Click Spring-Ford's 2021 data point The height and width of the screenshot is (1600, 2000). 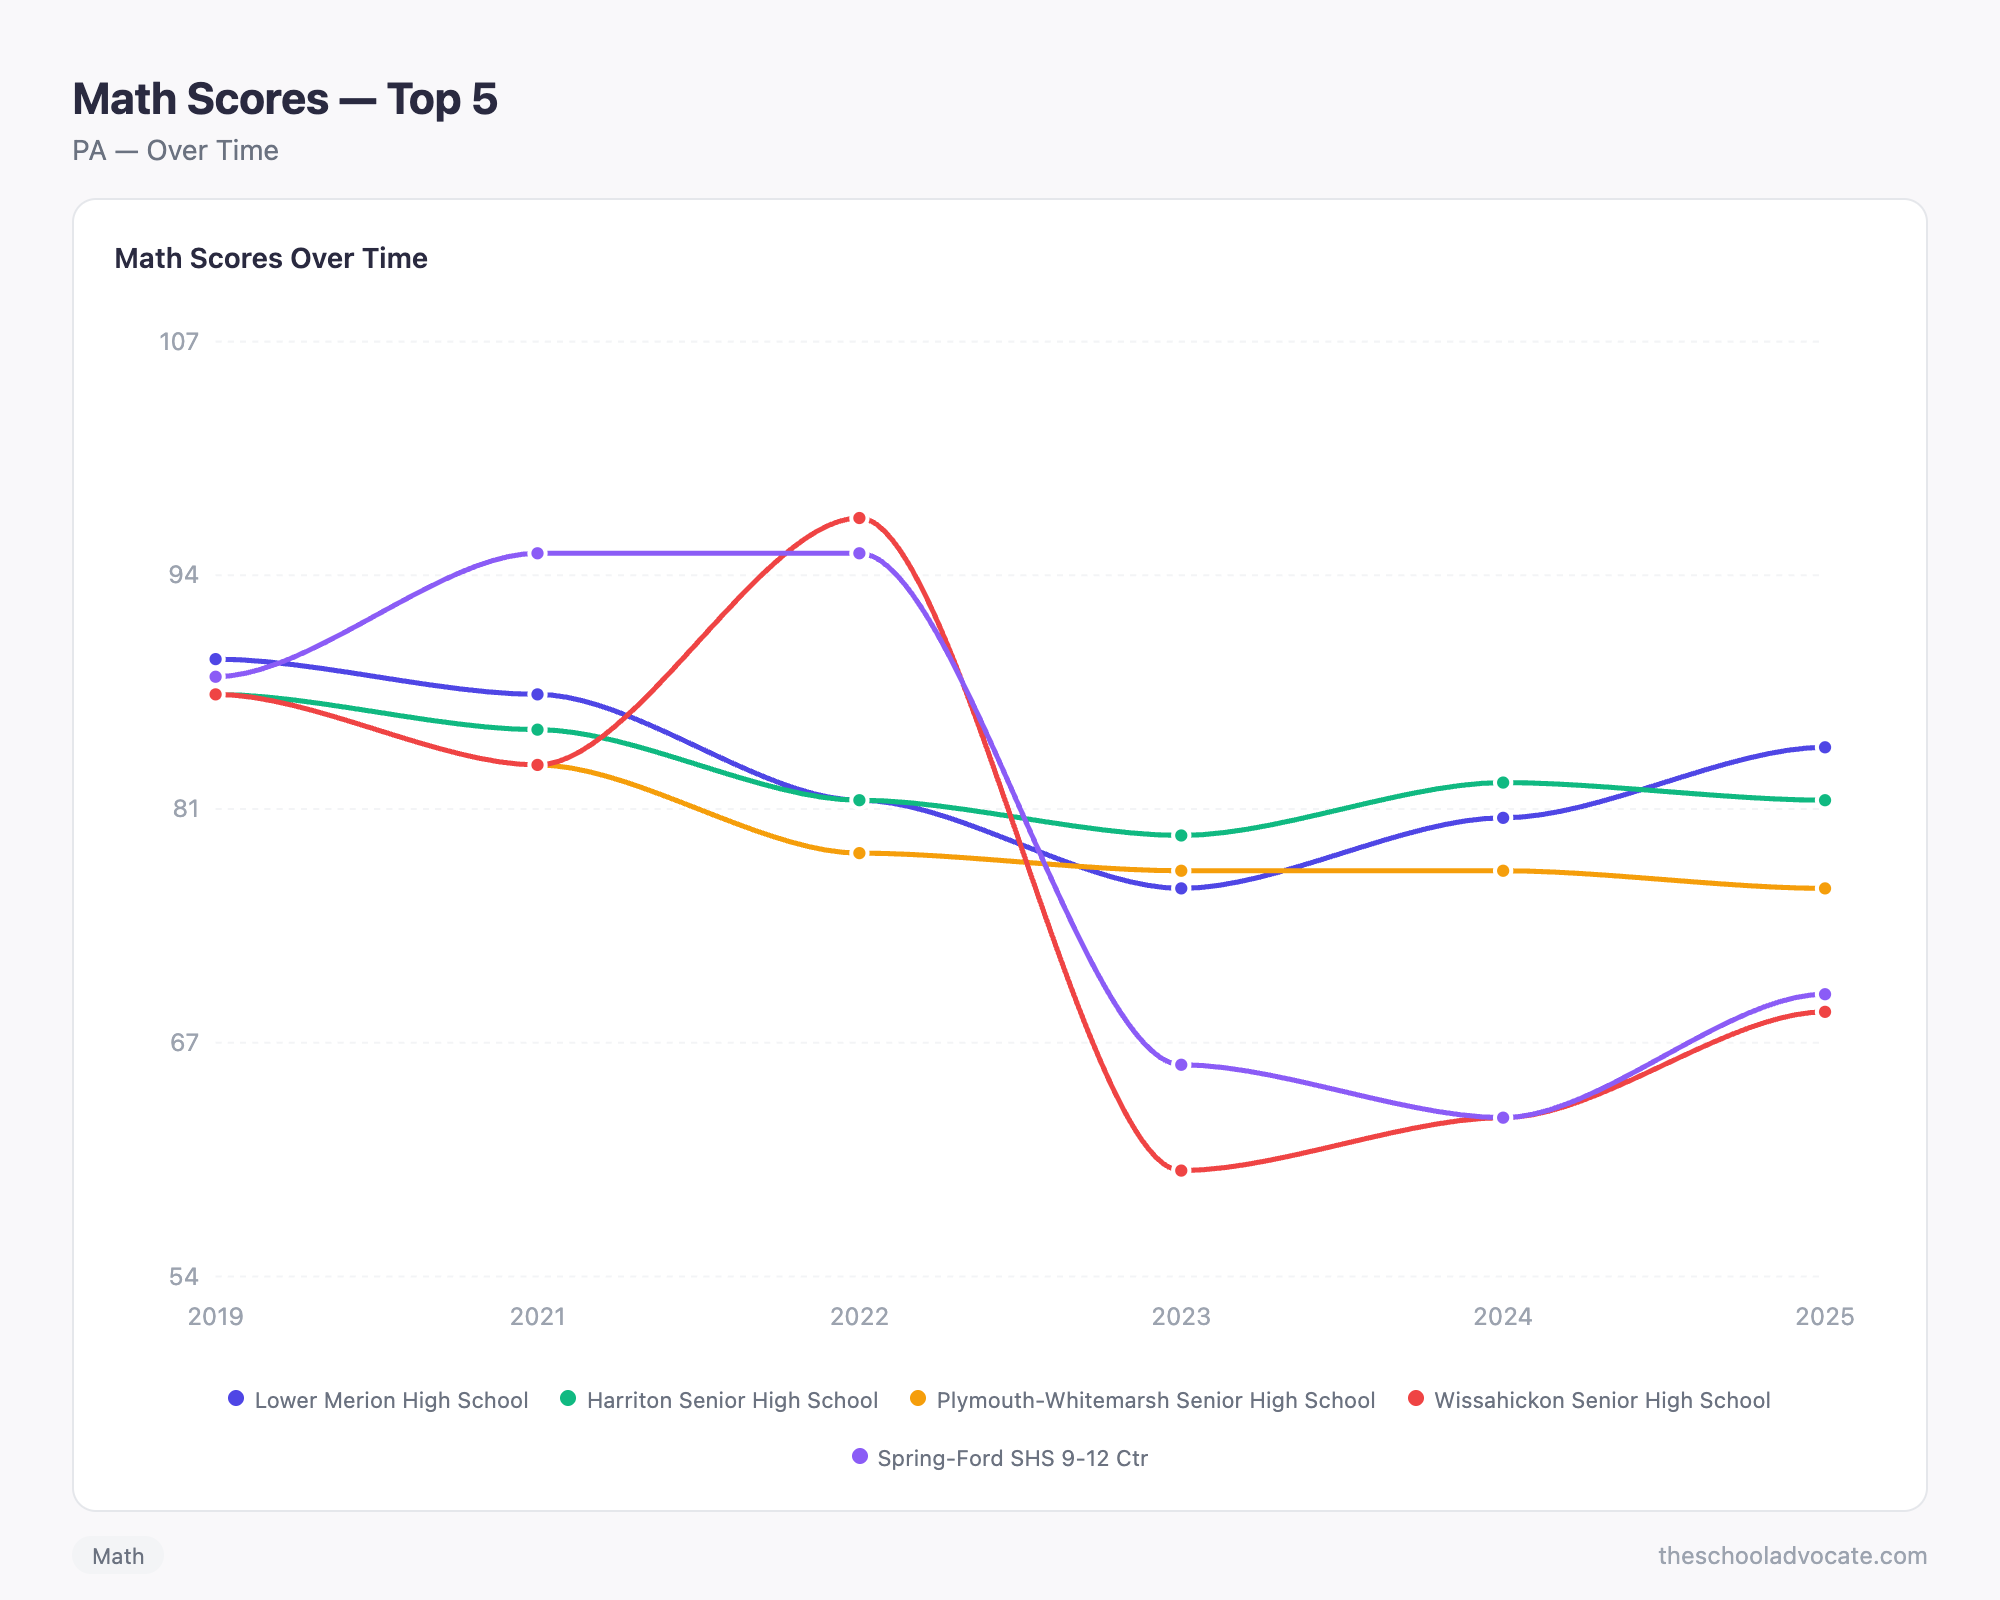[x=538, y=553]
